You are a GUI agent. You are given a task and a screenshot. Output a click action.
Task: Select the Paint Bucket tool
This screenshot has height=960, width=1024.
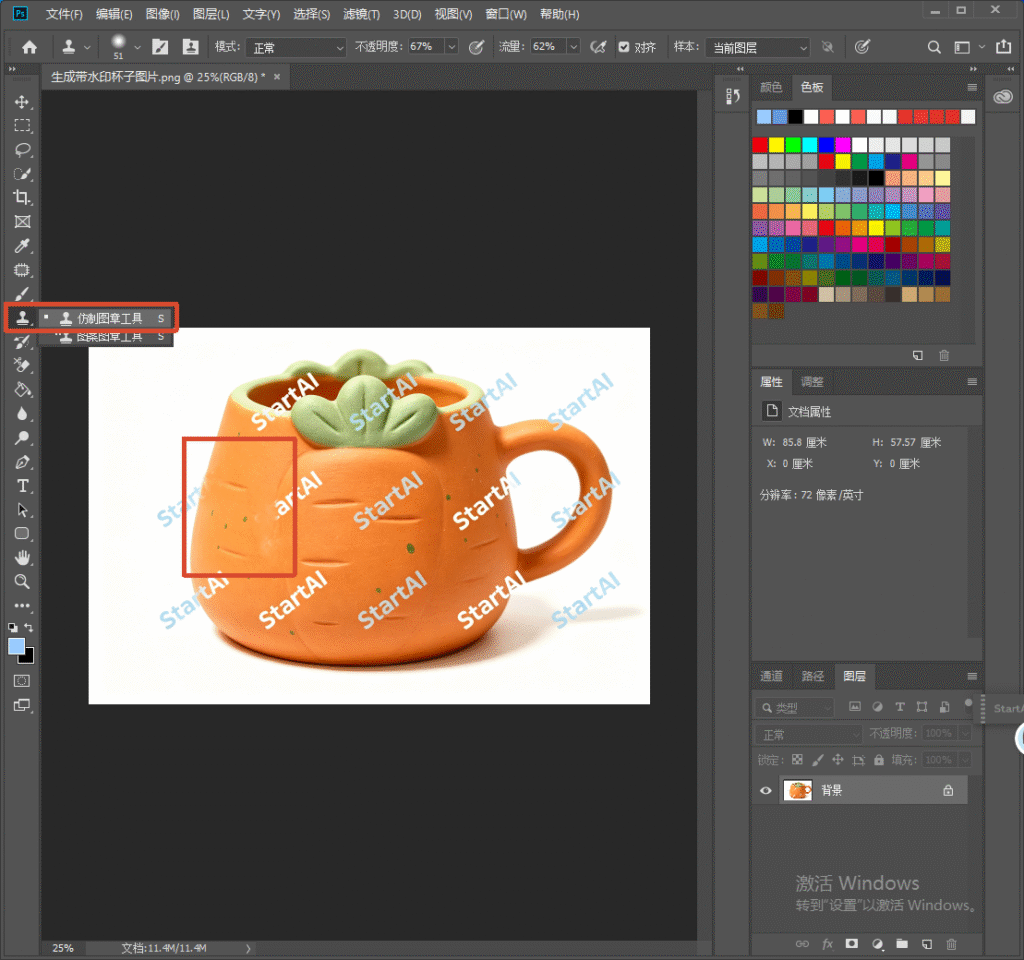(x=22, y=390)
